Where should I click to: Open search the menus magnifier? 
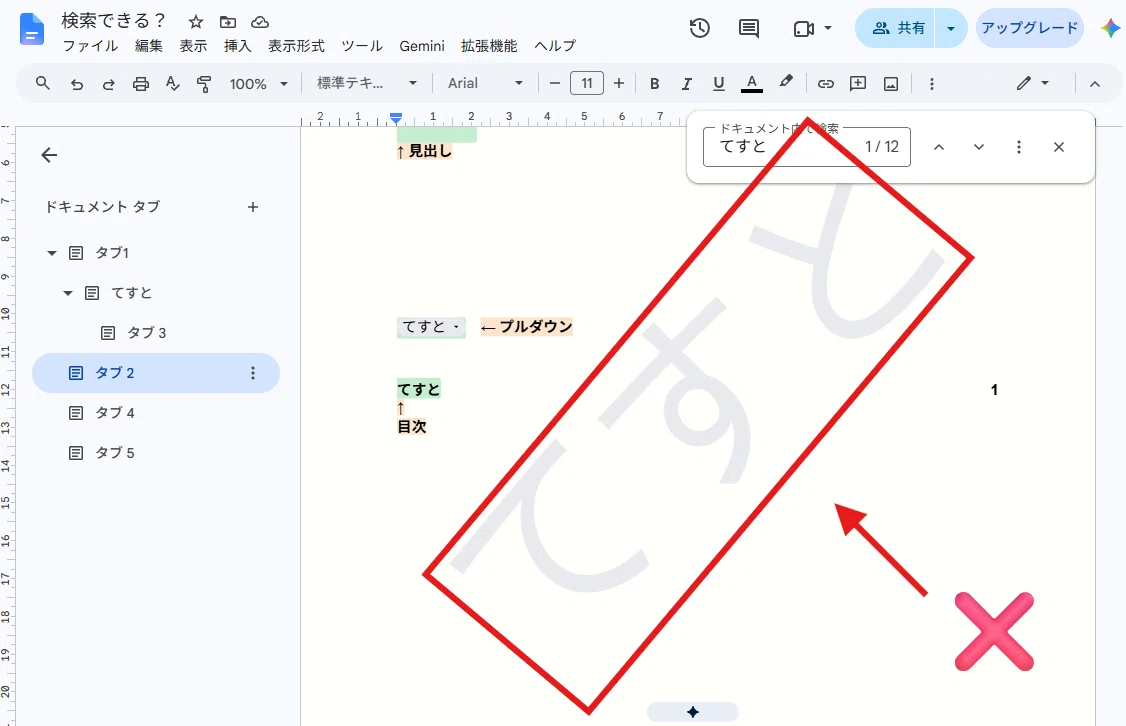43,83
